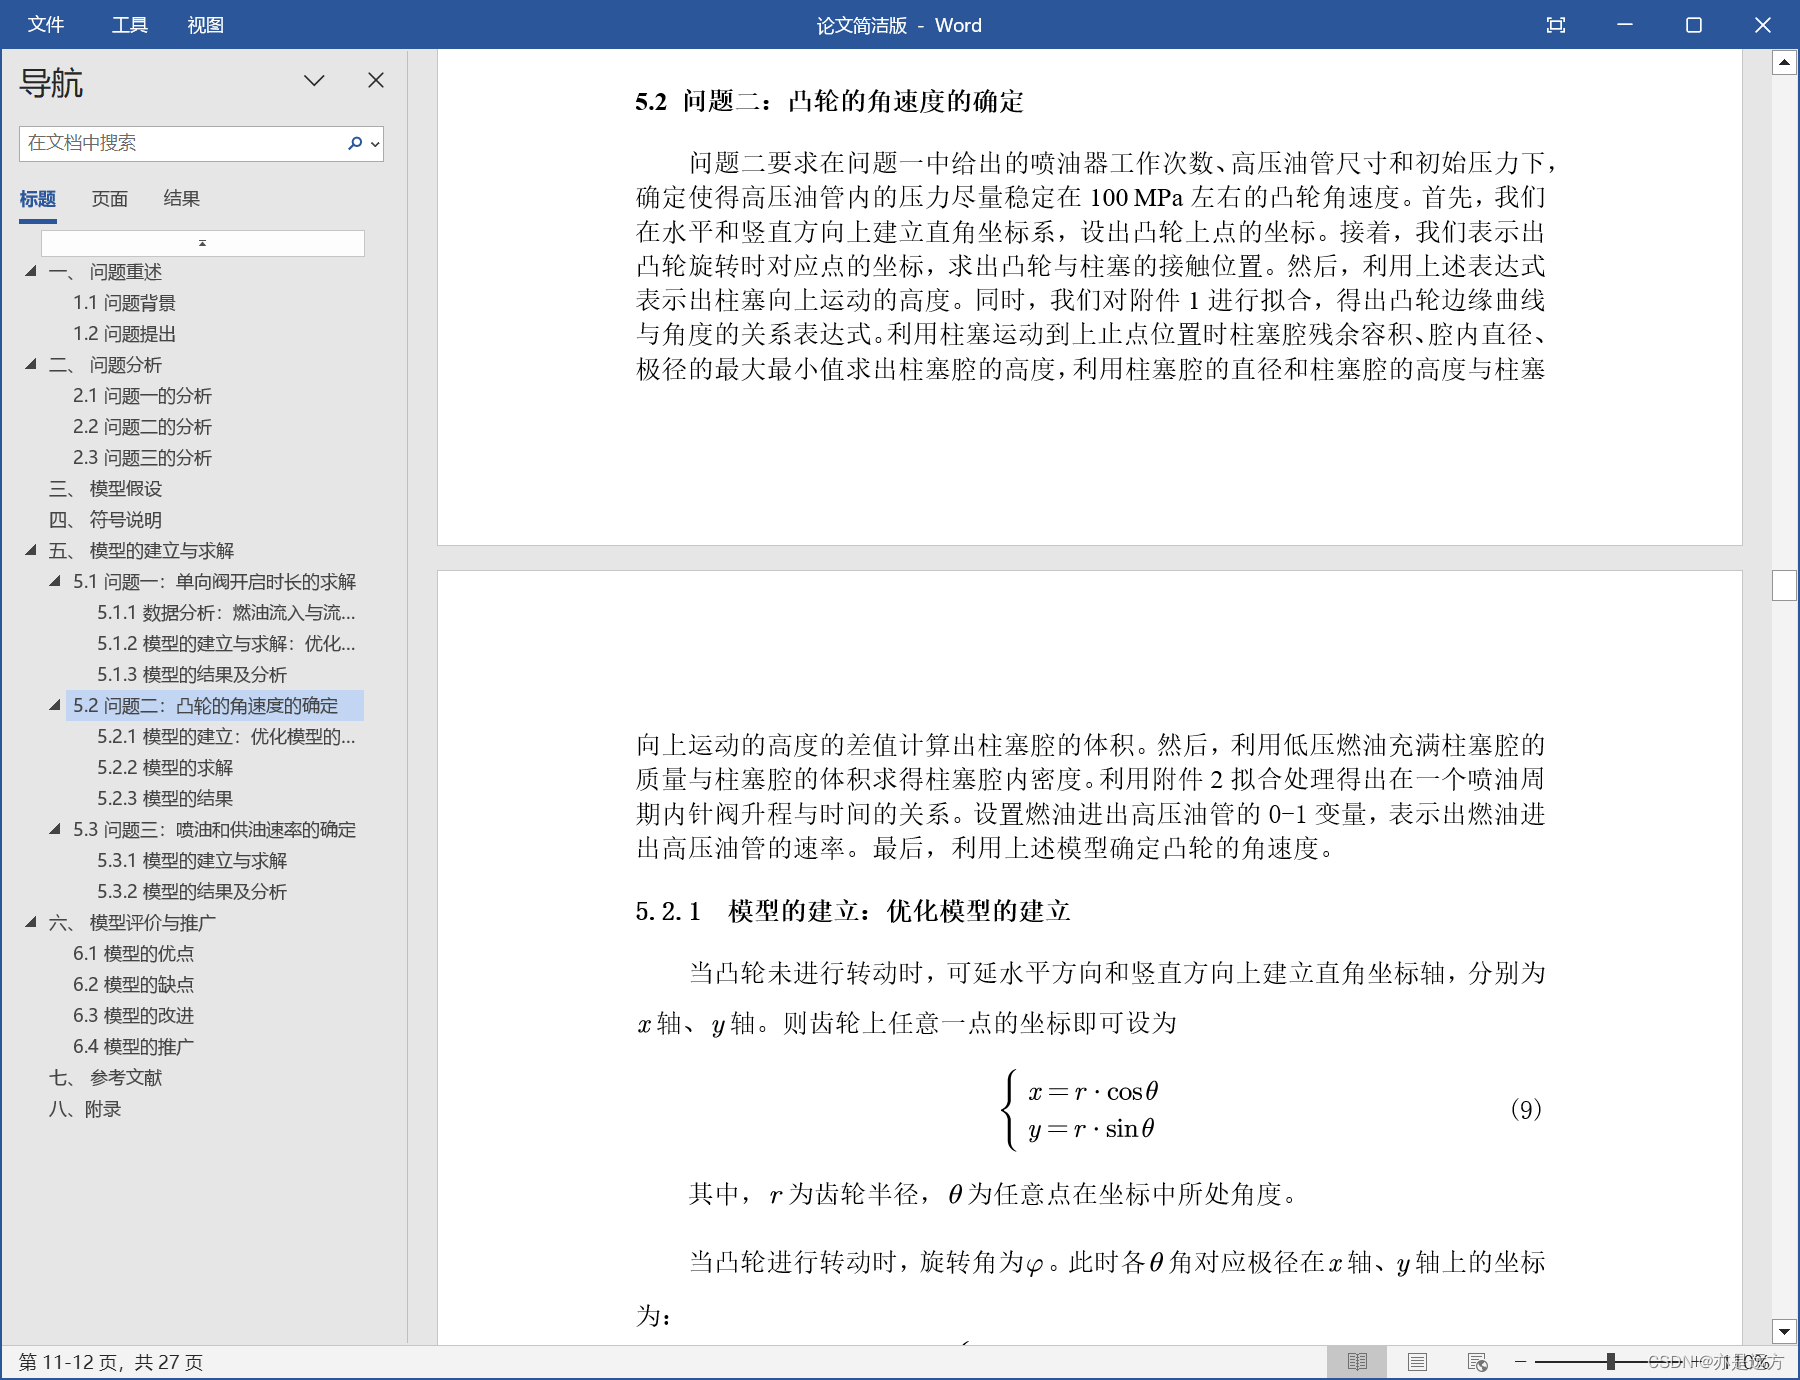
Task: Go to 1.2 问题提出 heading
Action: coord(124,334)
